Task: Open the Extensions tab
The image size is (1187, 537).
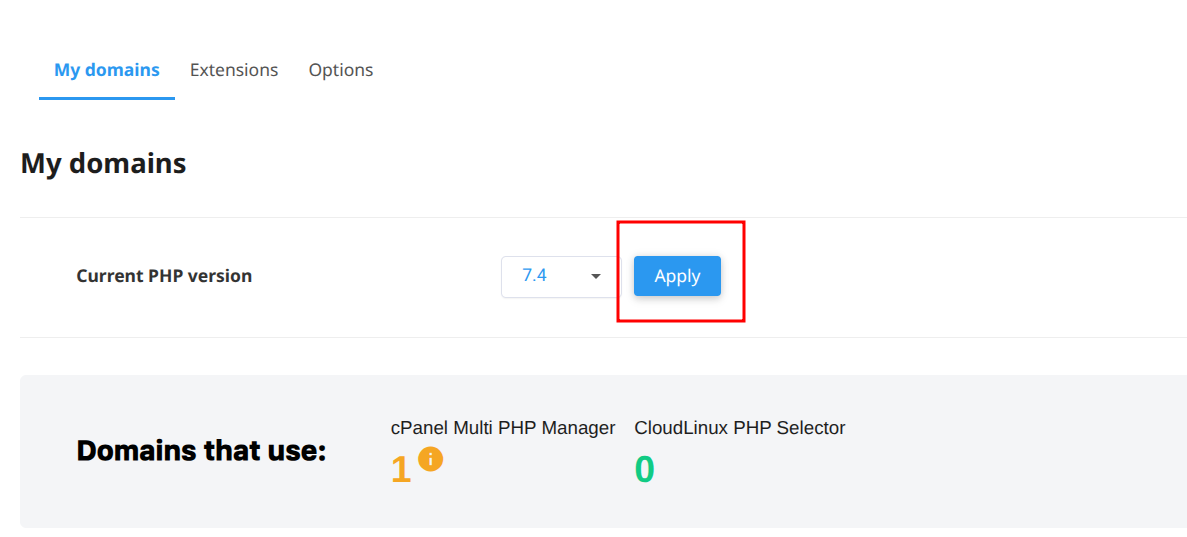Action: click(x=234, y=70)
